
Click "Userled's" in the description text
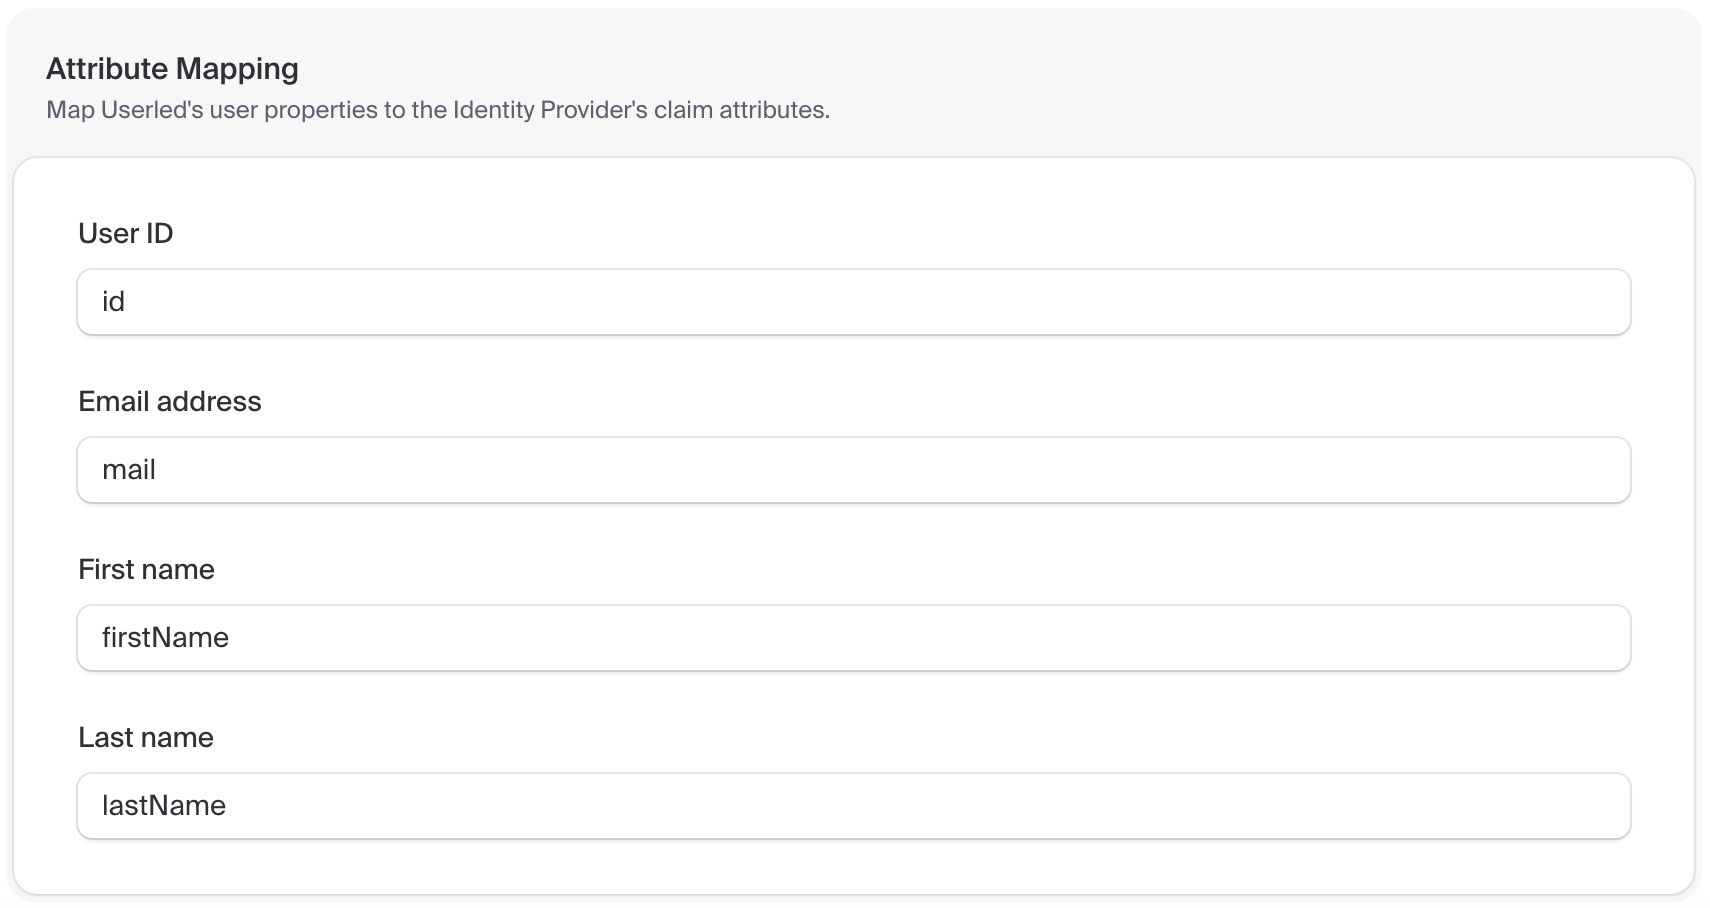coord(152,110)
